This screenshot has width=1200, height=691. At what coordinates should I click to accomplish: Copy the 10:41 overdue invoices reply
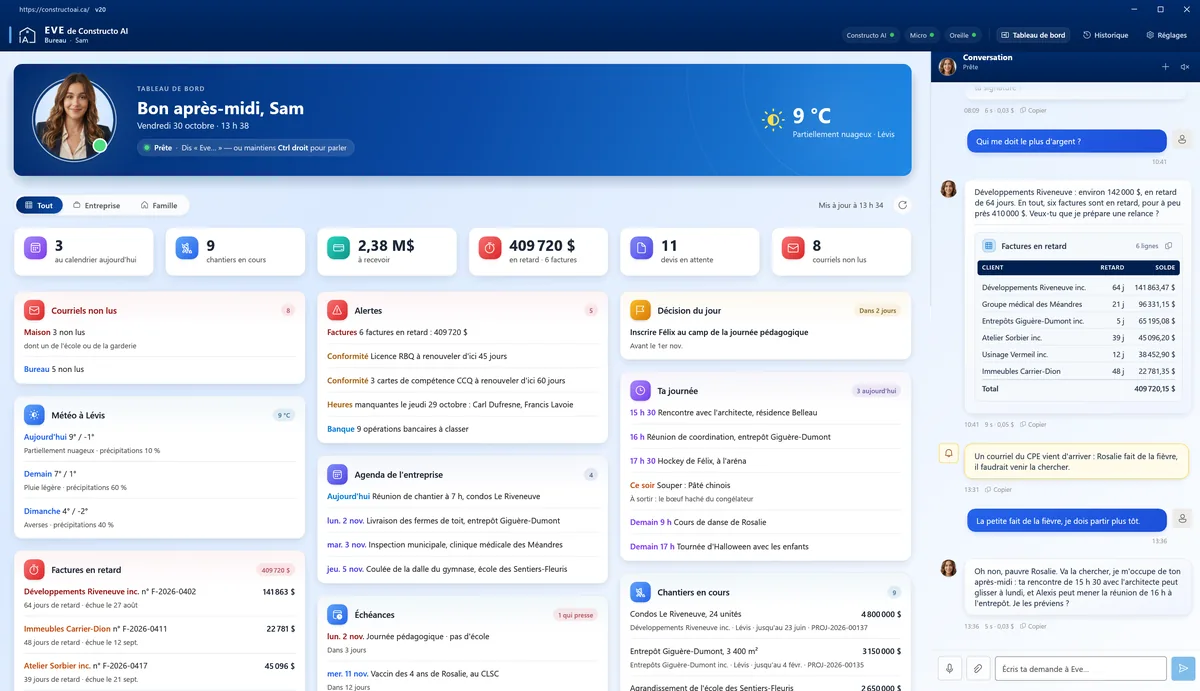pyautogui.click(x=1032, y=424)
